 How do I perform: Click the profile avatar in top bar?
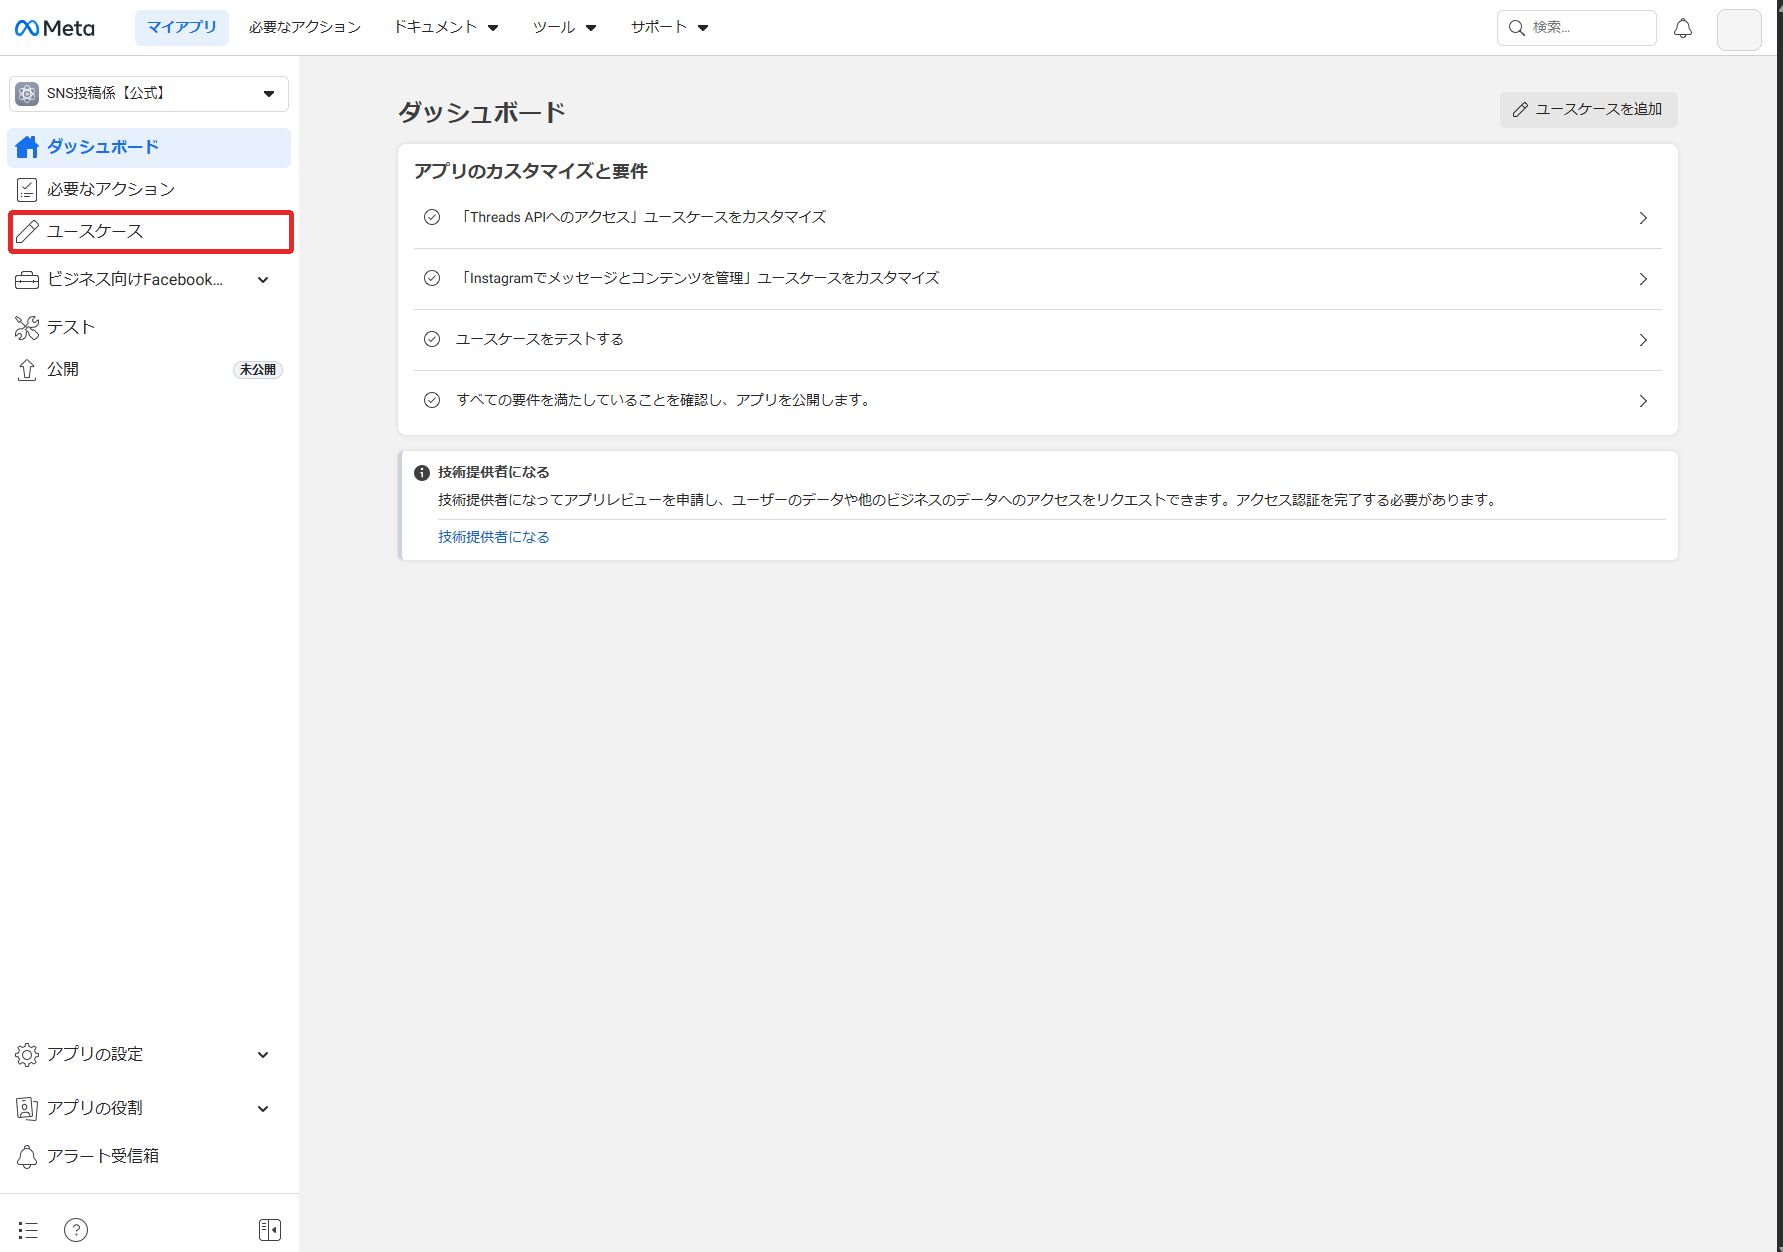[x=1739, y=29]
